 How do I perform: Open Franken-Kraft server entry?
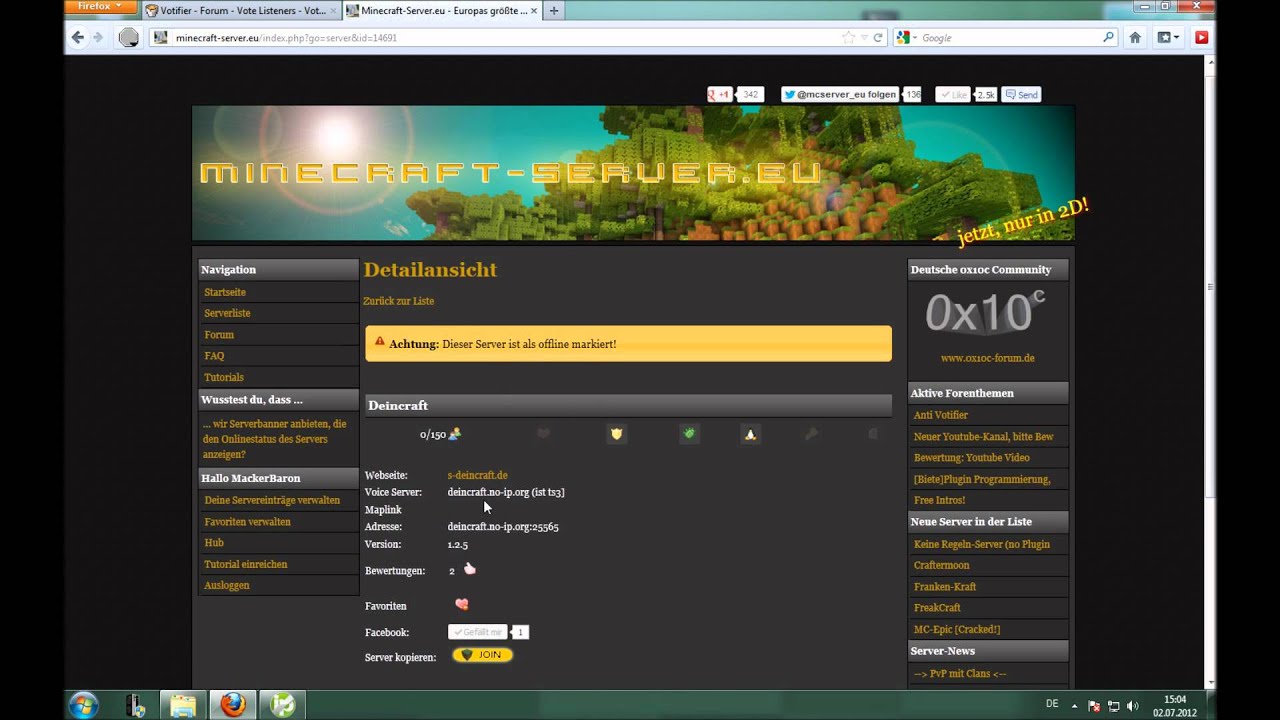point(945,586)
